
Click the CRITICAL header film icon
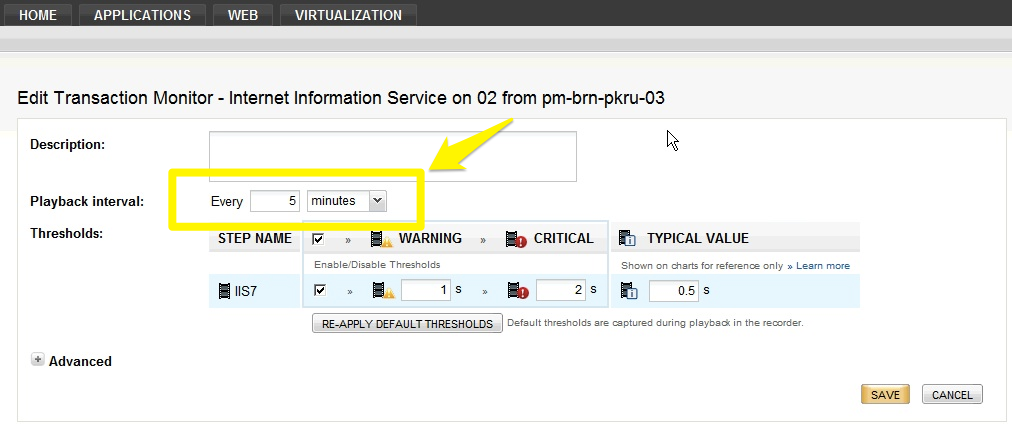[x=516, y=239]
